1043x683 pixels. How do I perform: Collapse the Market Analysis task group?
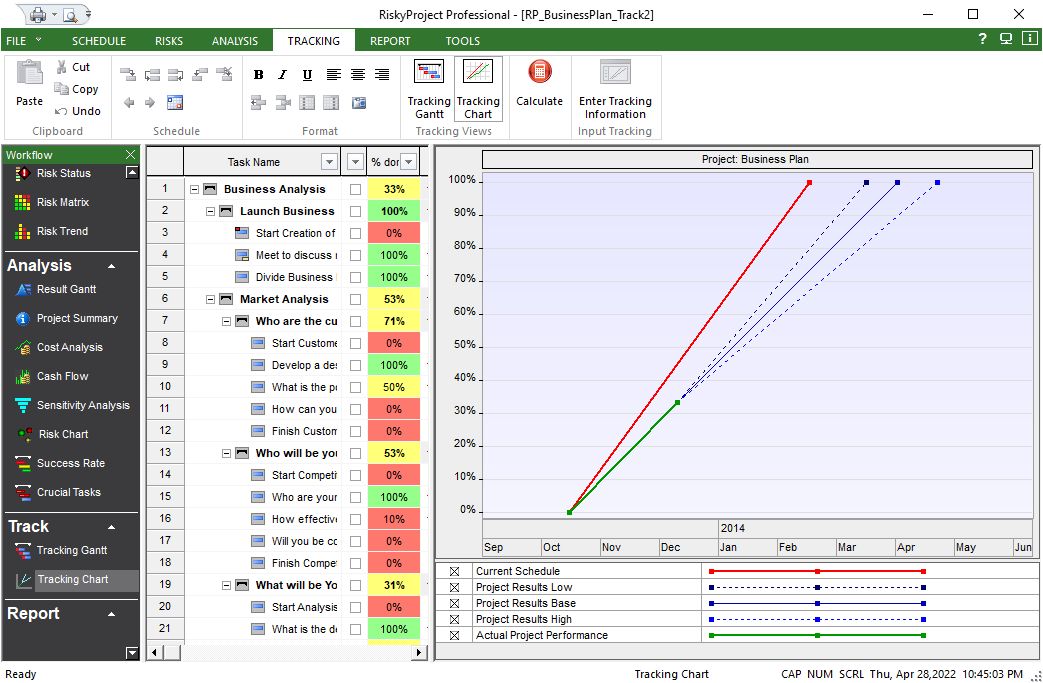click(210, 299)
